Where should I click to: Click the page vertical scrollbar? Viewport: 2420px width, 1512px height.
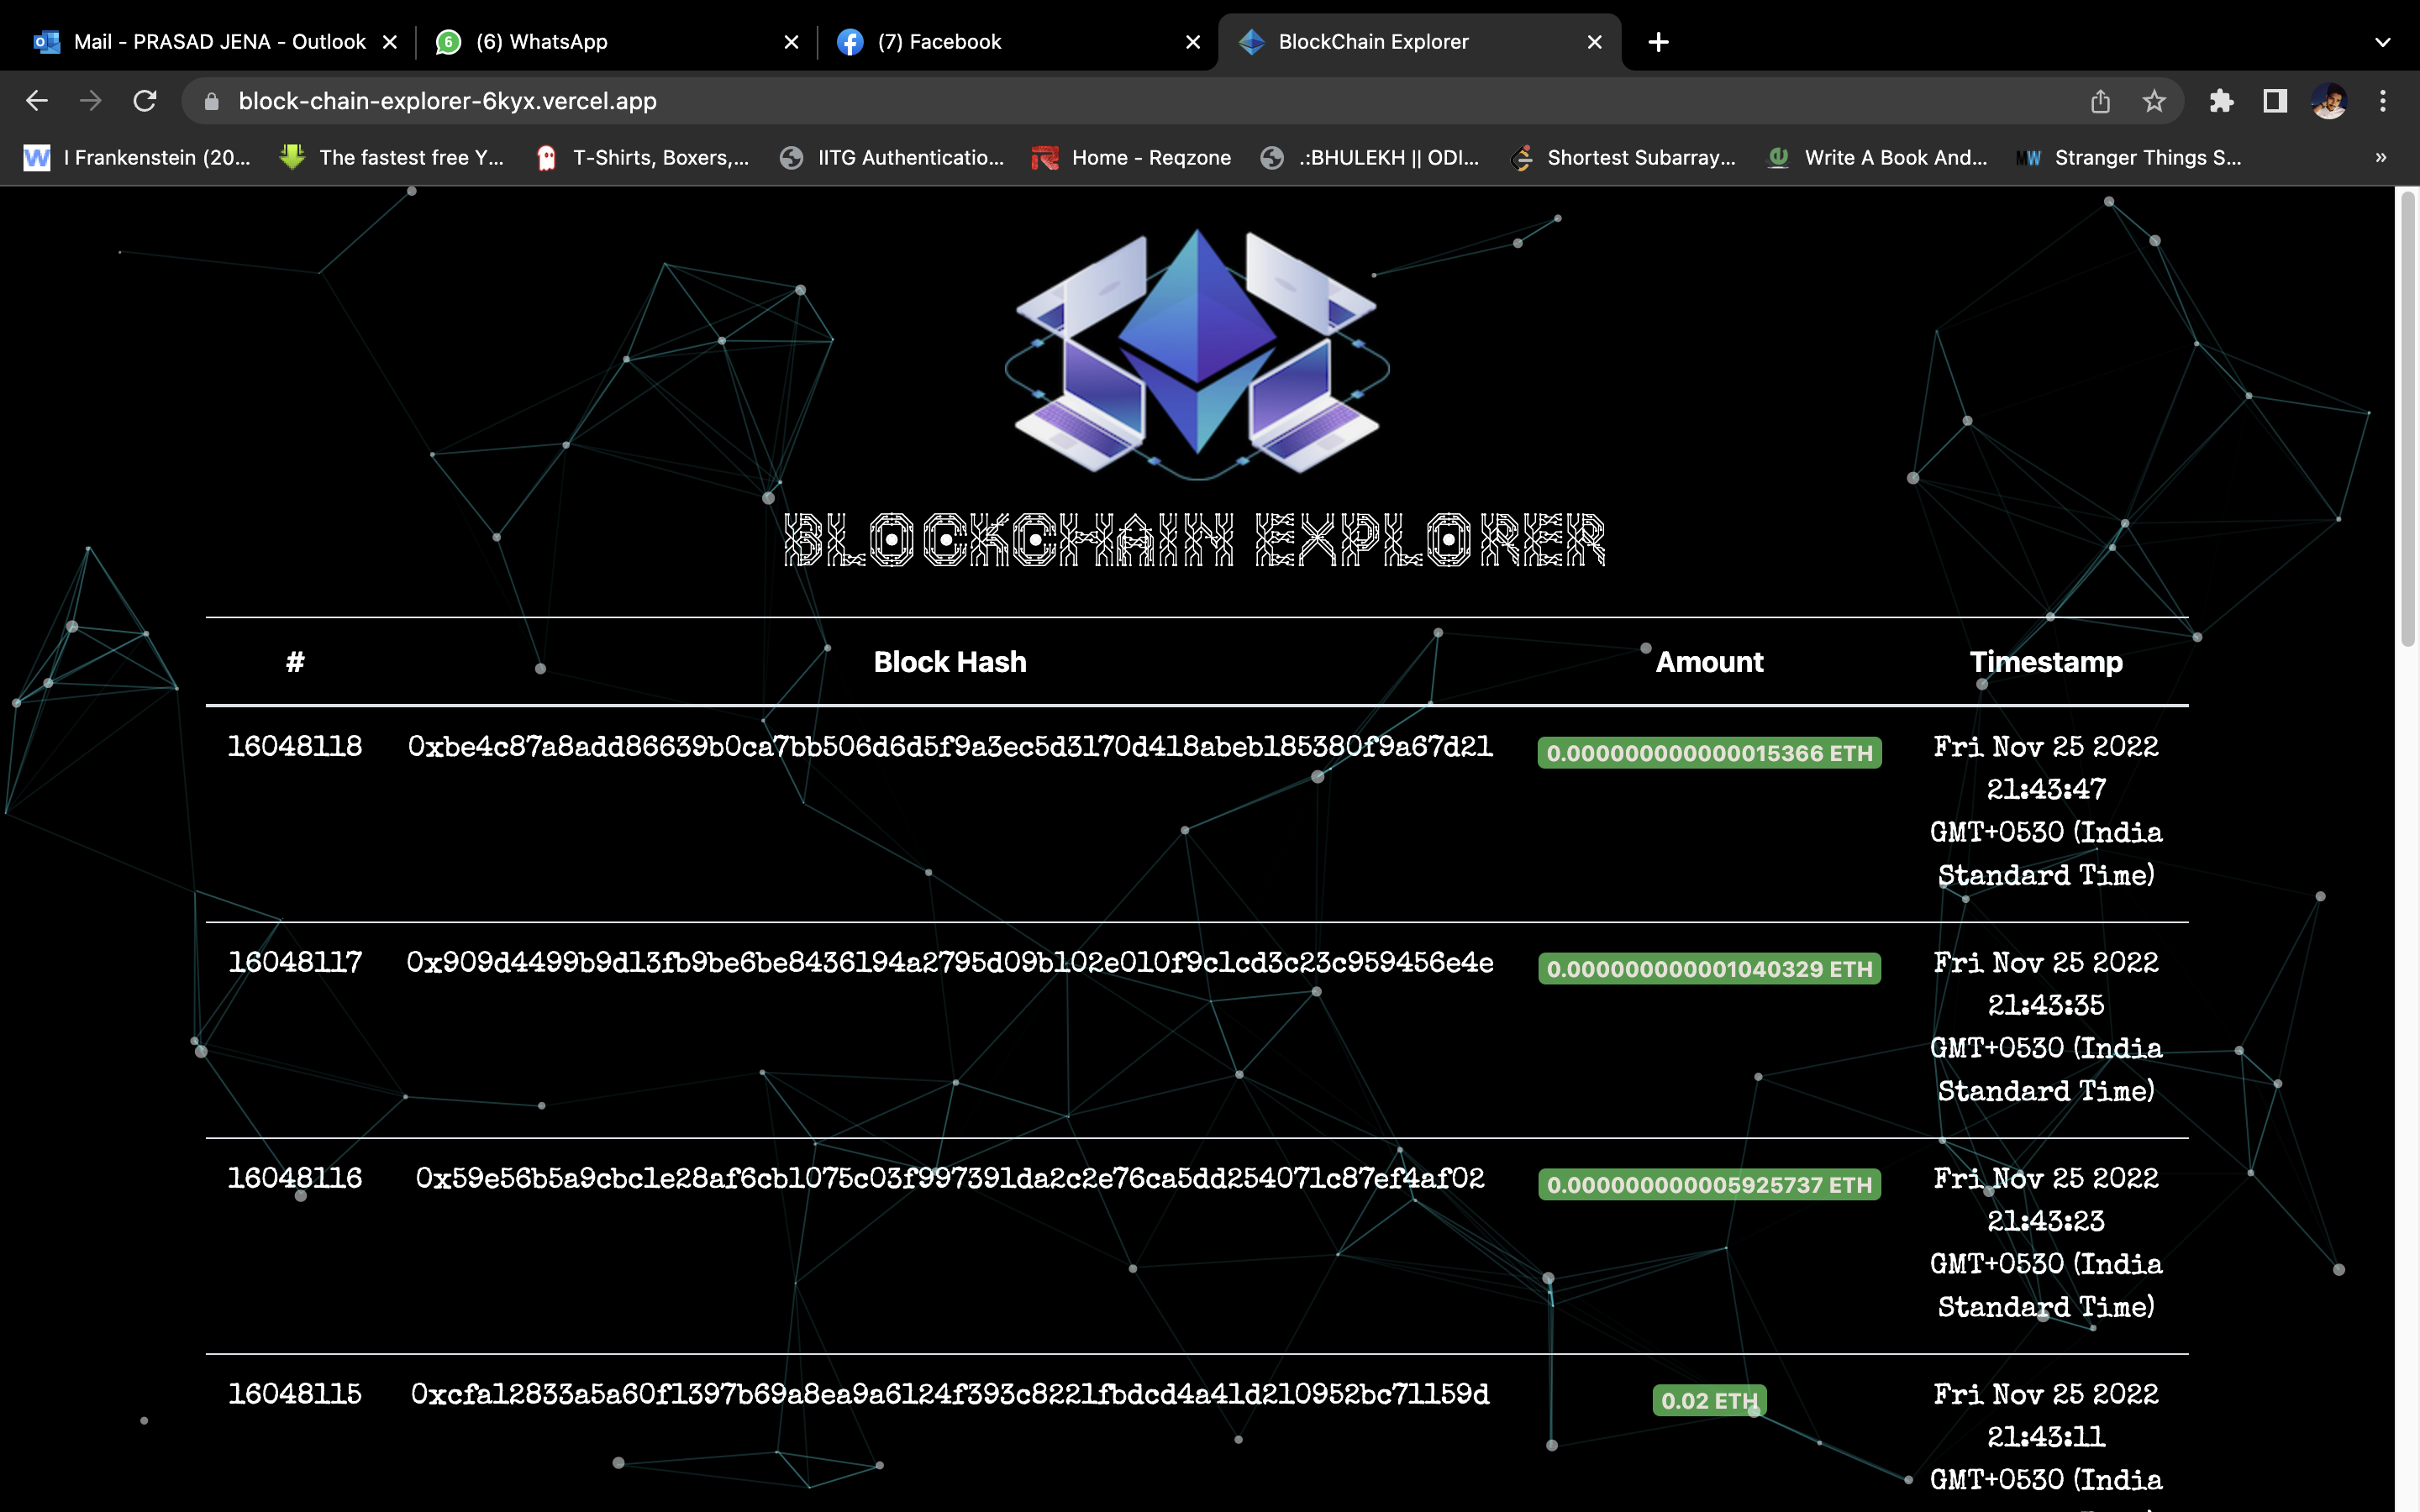[2408, 420]
